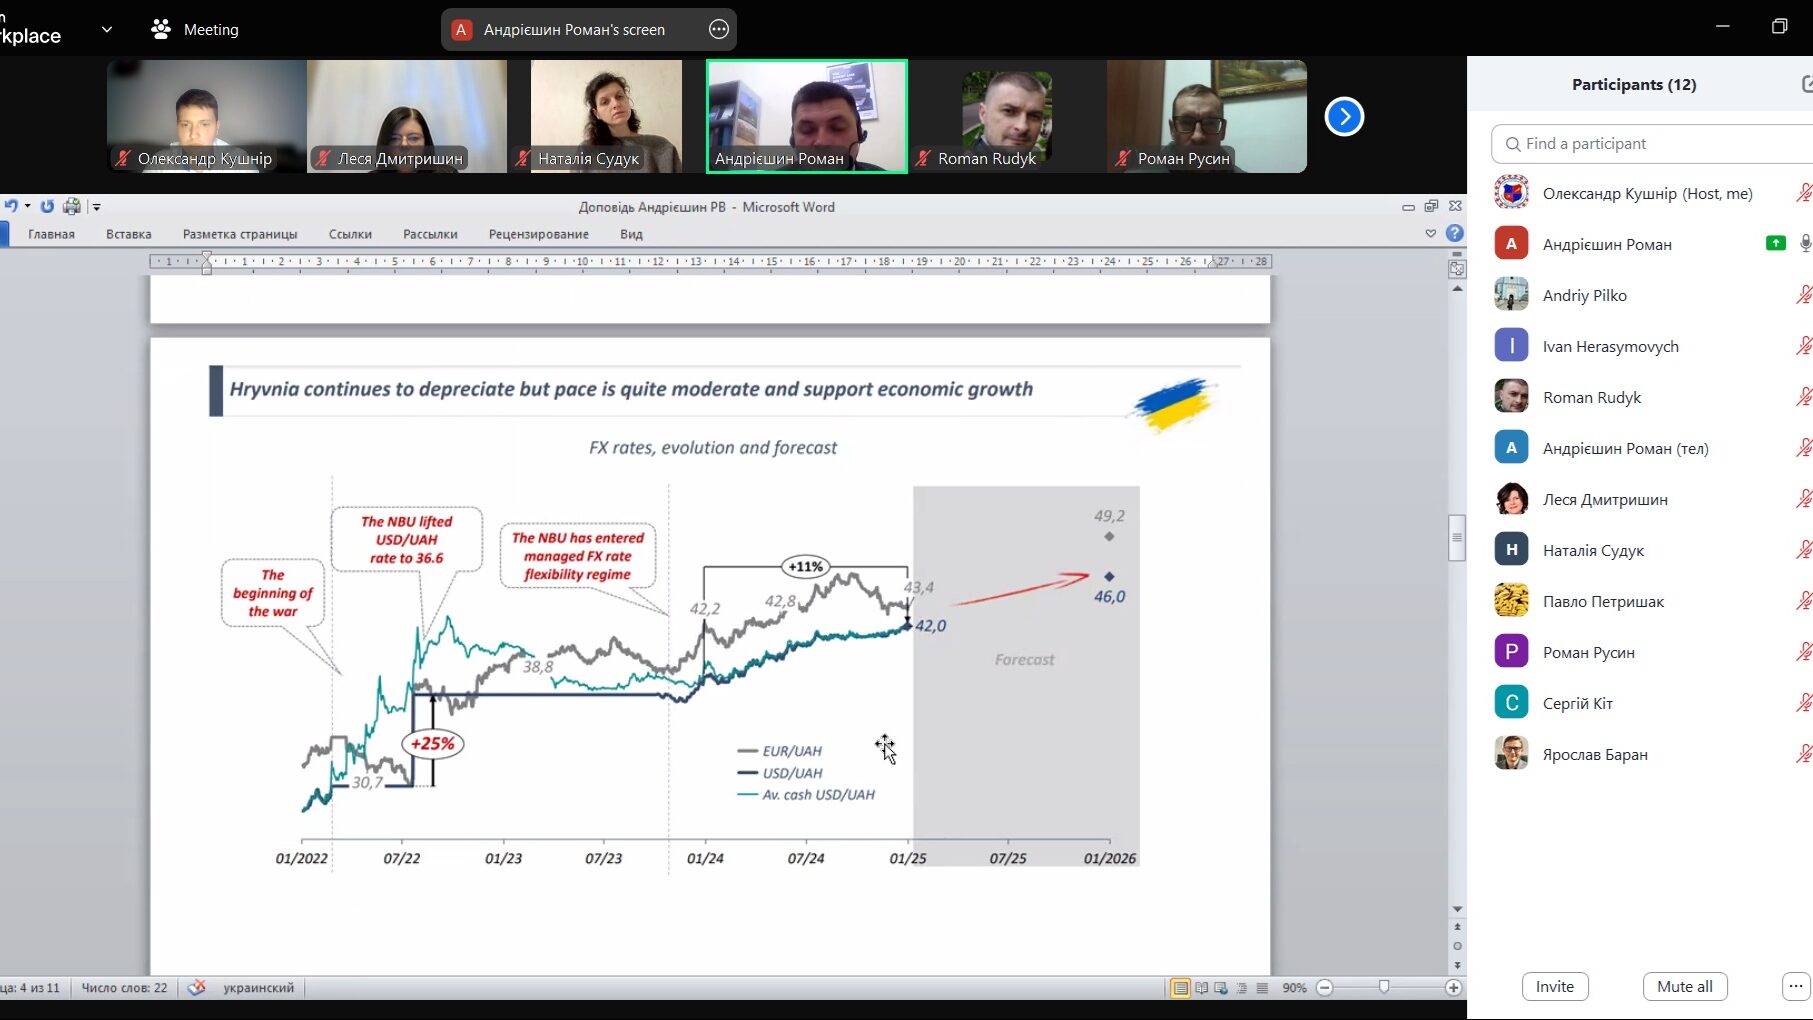Click the Invite button
This screenshot has width=1813, height=1020.
(1554, 986)
